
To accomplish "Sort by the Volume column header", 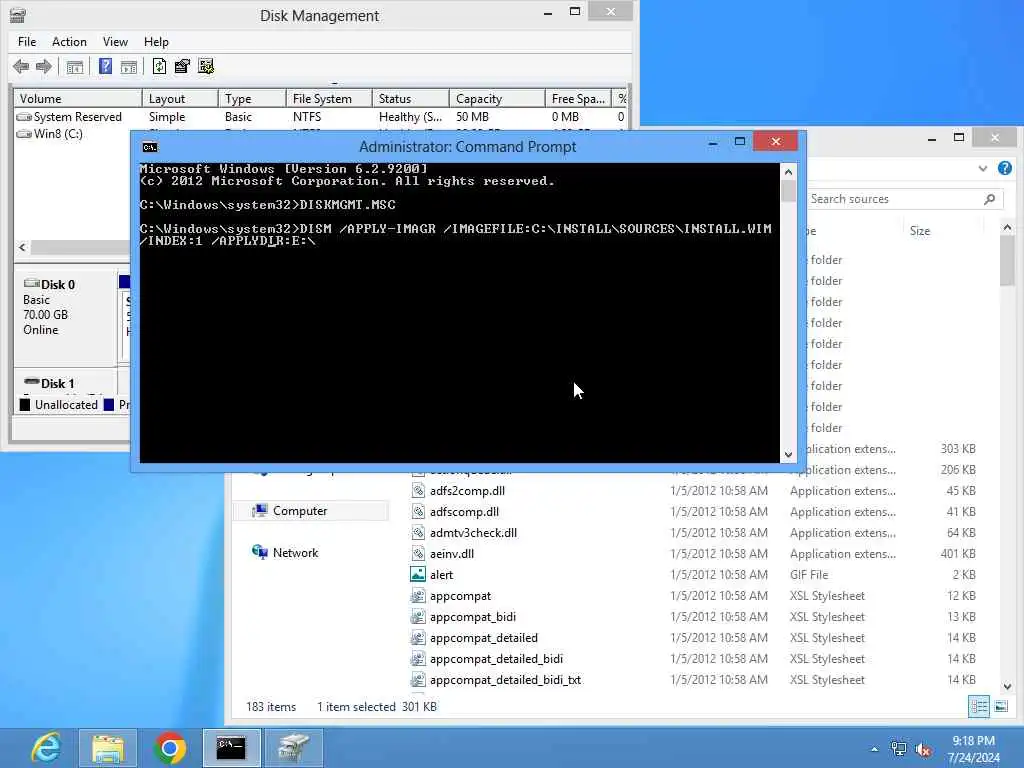I will tap(78, 99).
